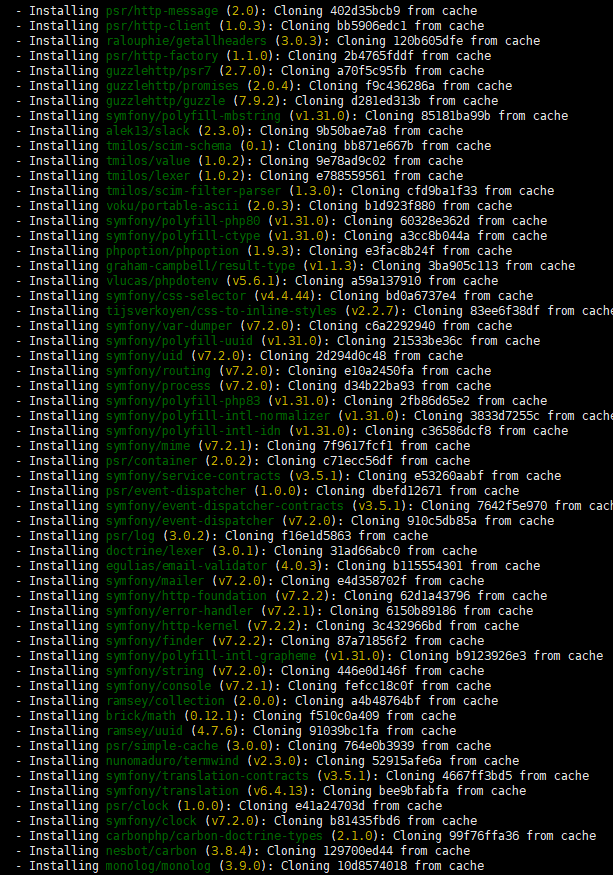Select the psr/event-dispatcher package name

[x=176, y=492]
